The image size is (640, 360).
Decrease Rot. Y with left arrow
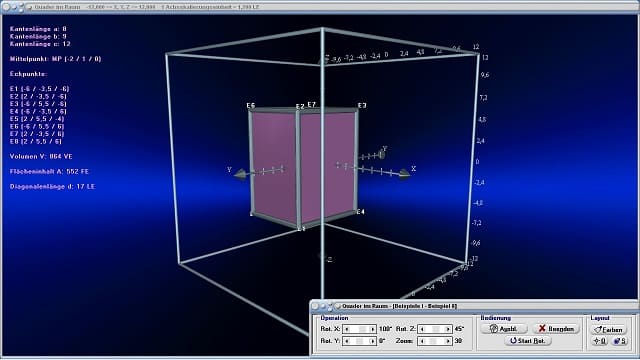tap(347, 341)
